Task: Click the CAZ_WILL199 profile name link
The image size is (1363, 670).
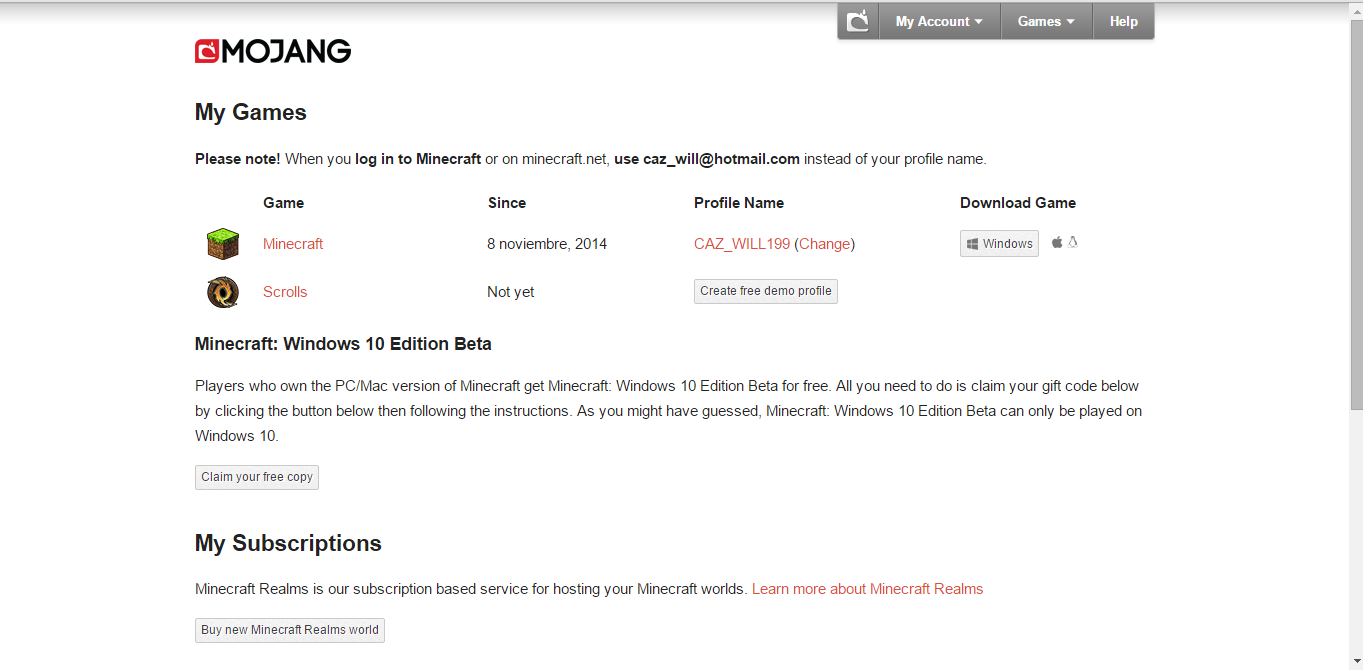Action: 742,244
